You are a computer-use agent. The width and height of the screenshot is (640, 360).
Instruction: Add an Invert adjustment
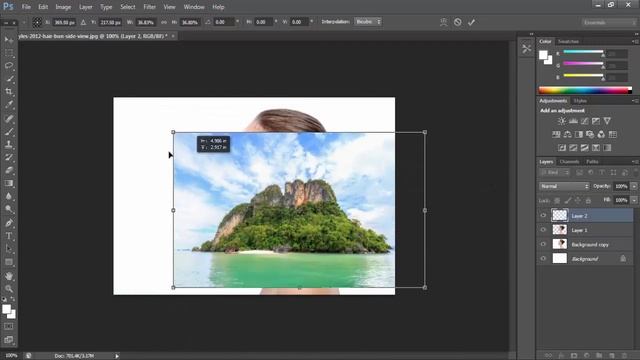click(562, 148)
